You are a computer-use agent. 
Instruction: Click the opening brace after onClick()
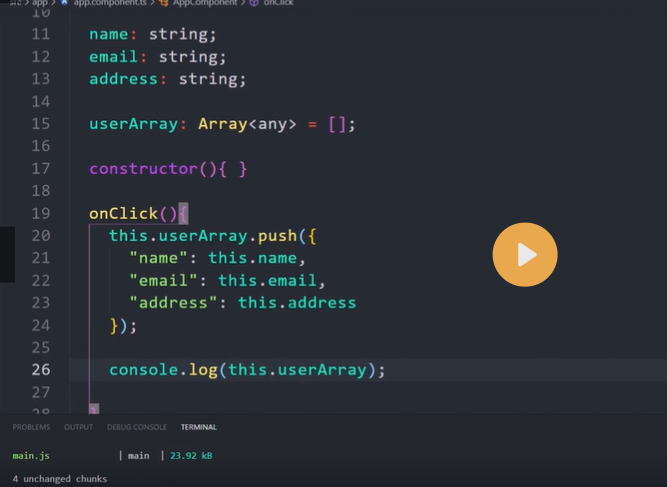(183, 213)
